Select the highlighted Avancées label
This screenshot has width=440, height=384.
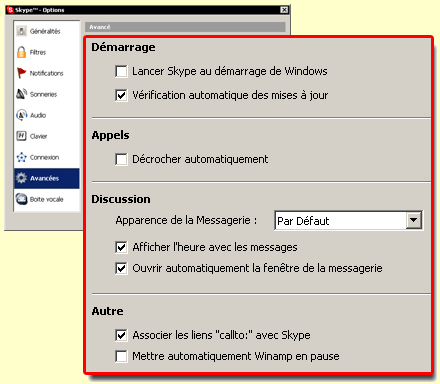(44, 178)
